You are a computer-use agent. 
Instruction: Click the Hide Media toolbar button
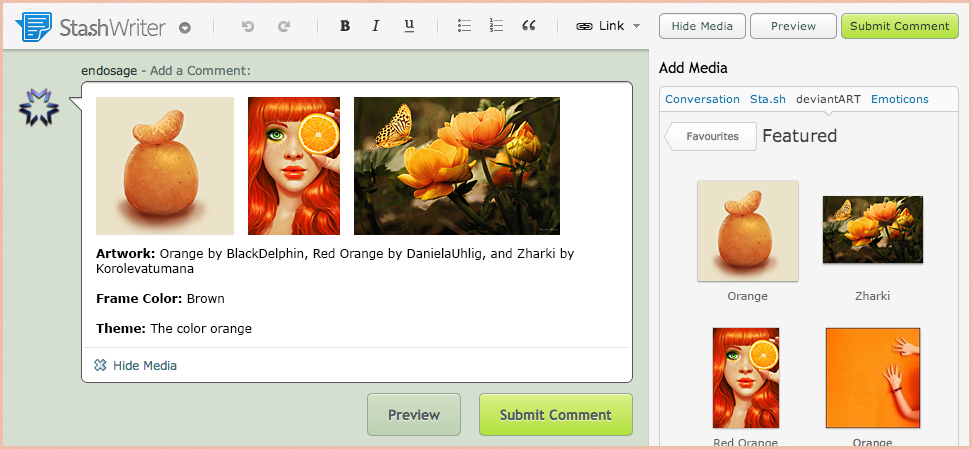(x=702, y=26)
